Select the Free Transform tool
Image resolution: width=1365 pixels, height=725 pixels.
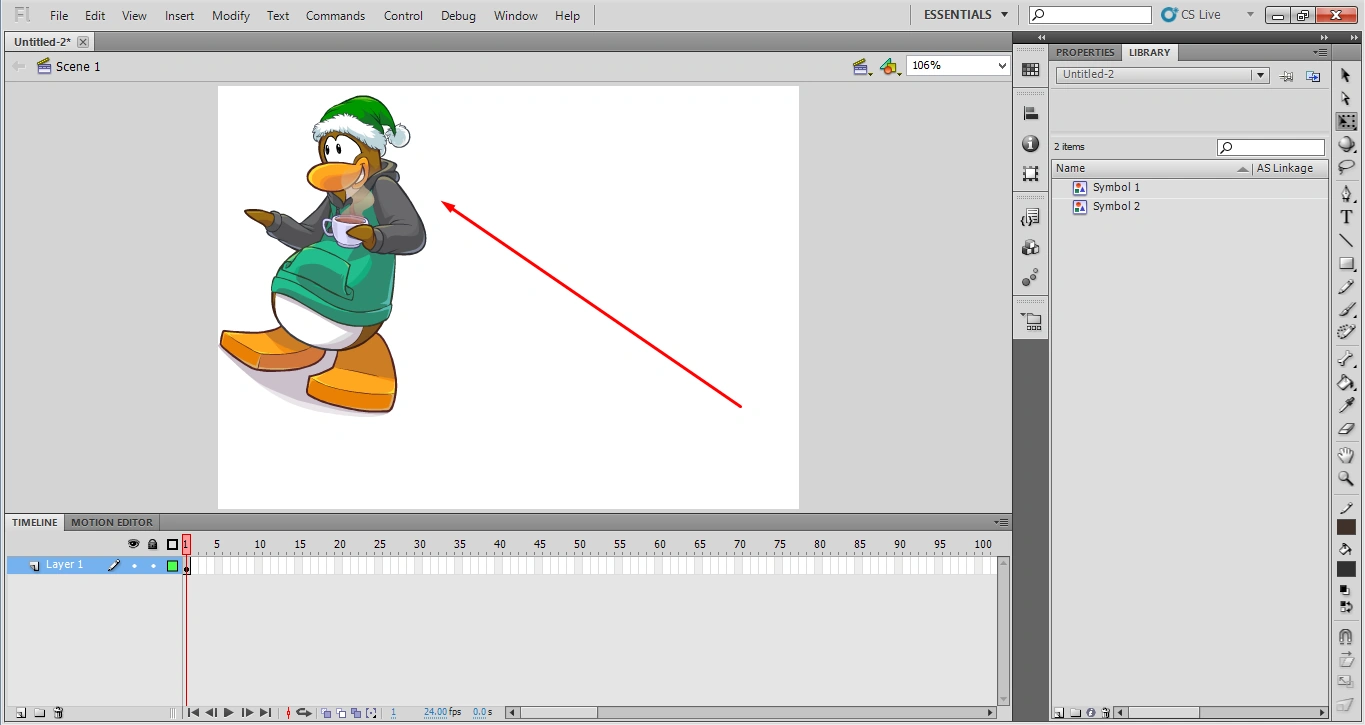pyautogui.click(x=1346, y=121)
